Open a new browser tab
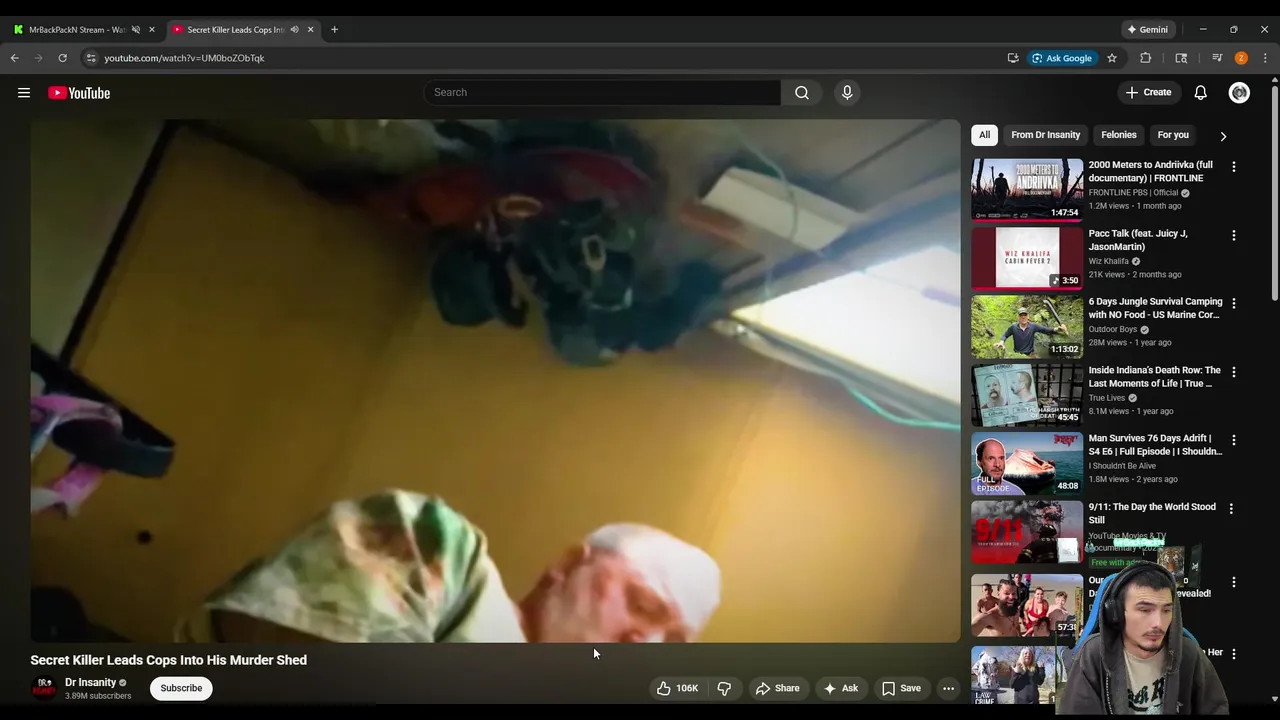1280x720 pixels. click(x=334, y=30)
